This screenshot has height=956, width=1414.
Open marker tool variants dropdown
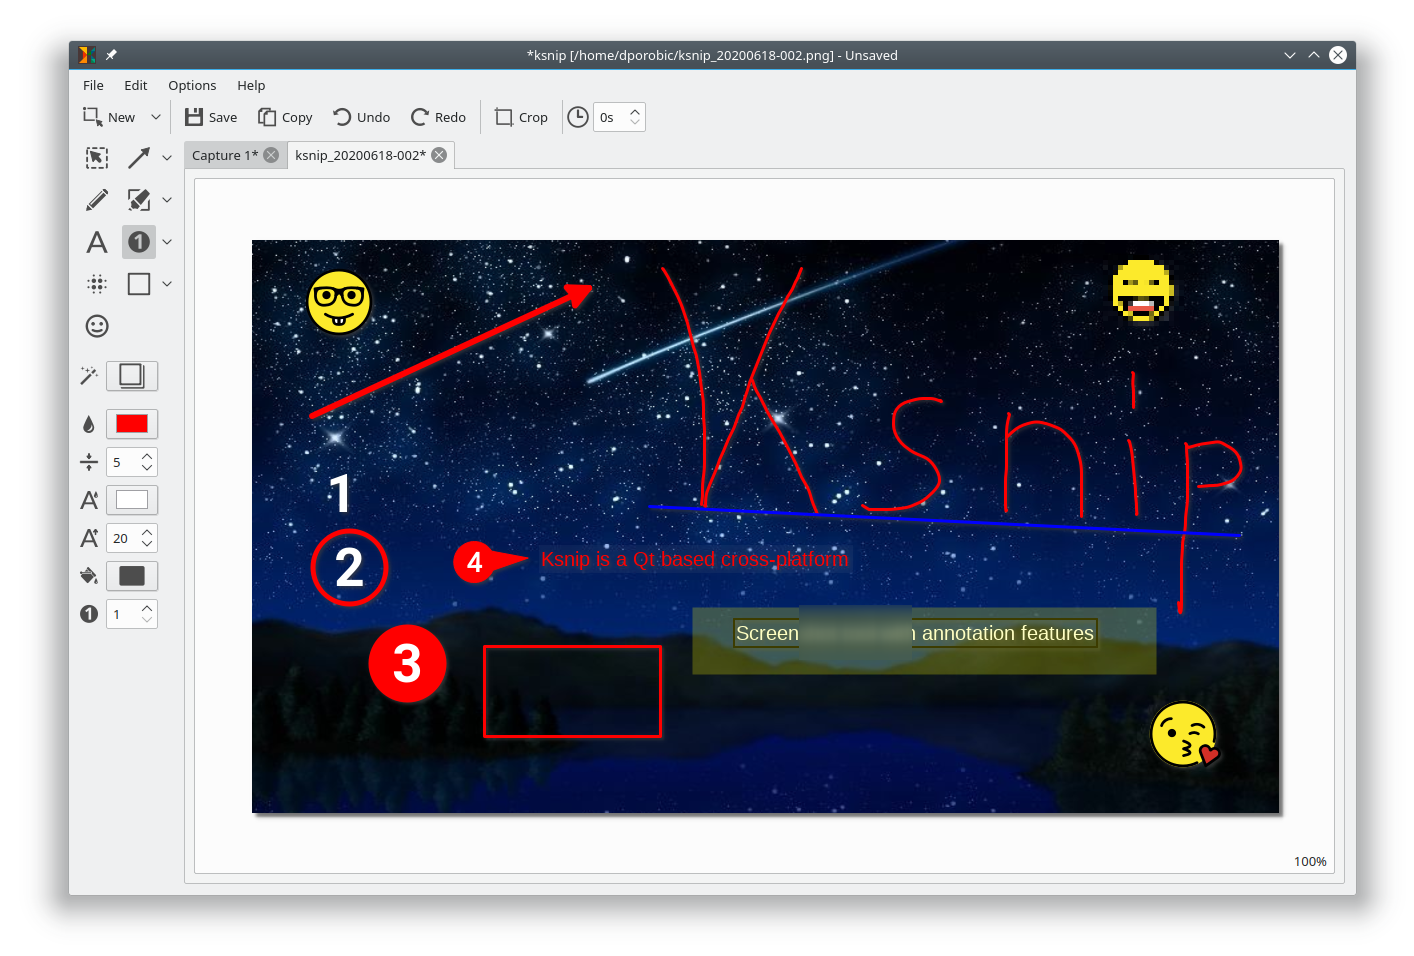[167, 200]
